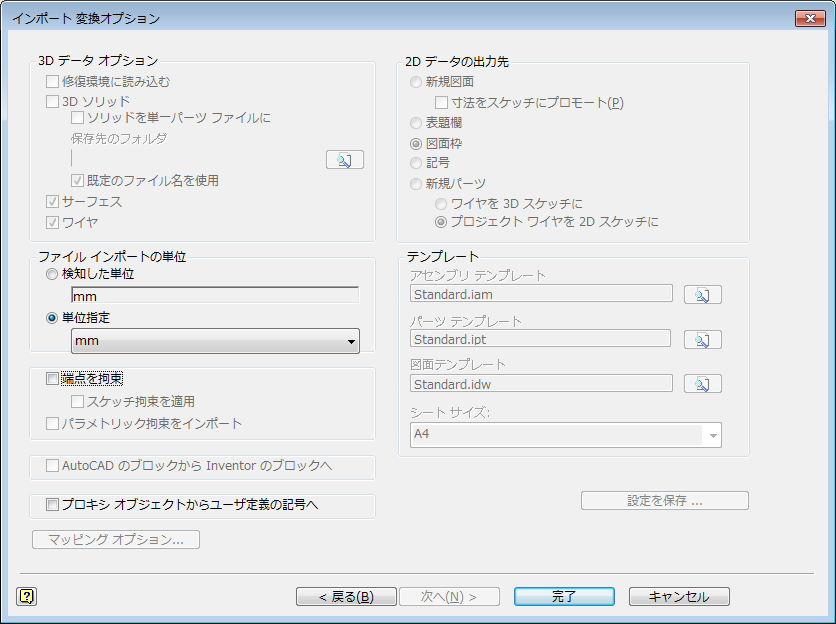Screen dimensions: 836x624
Task: Click the 完了 finish button
Action: click(x=563, y=596)
